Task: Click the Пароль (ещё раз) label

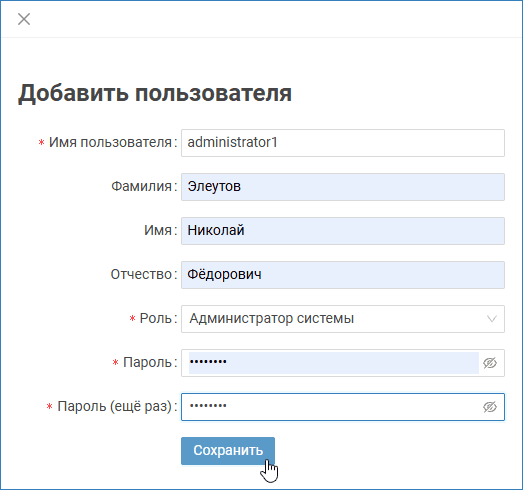Action: (x=114, y=407)
